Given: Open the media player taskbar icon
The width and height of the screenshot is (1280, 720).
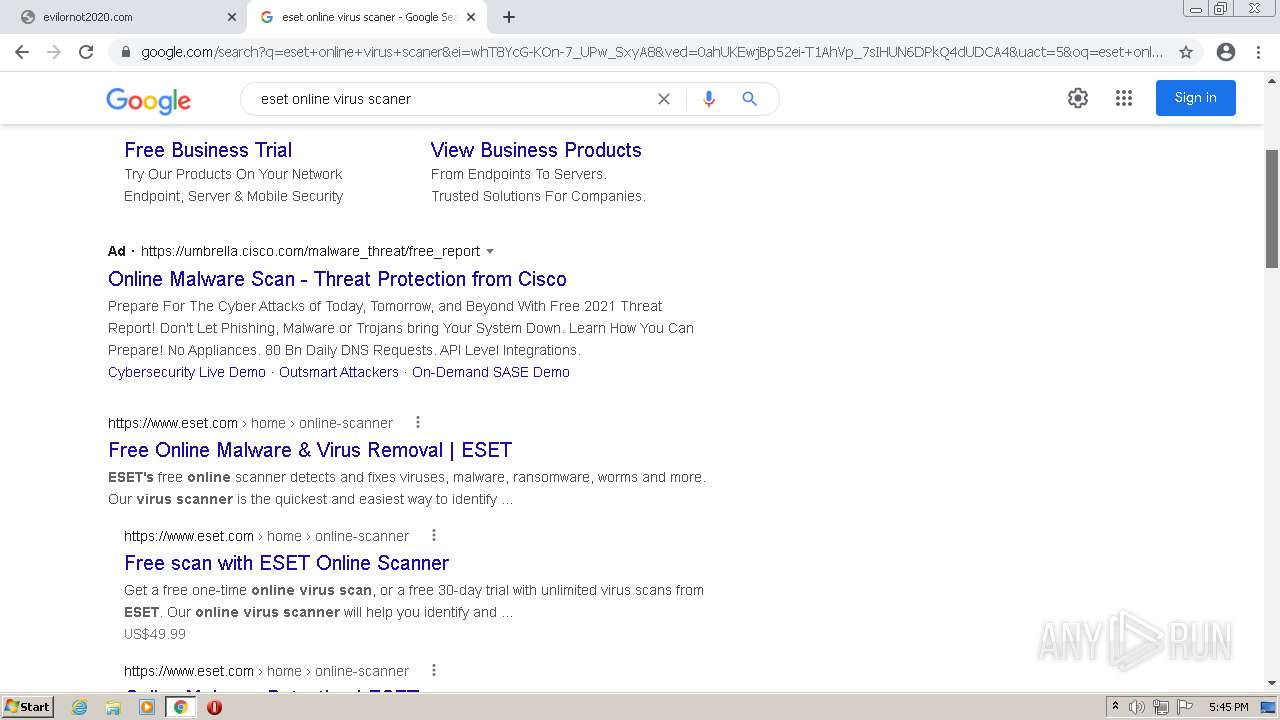Looking at the screenshot, I should click(147, 707).
